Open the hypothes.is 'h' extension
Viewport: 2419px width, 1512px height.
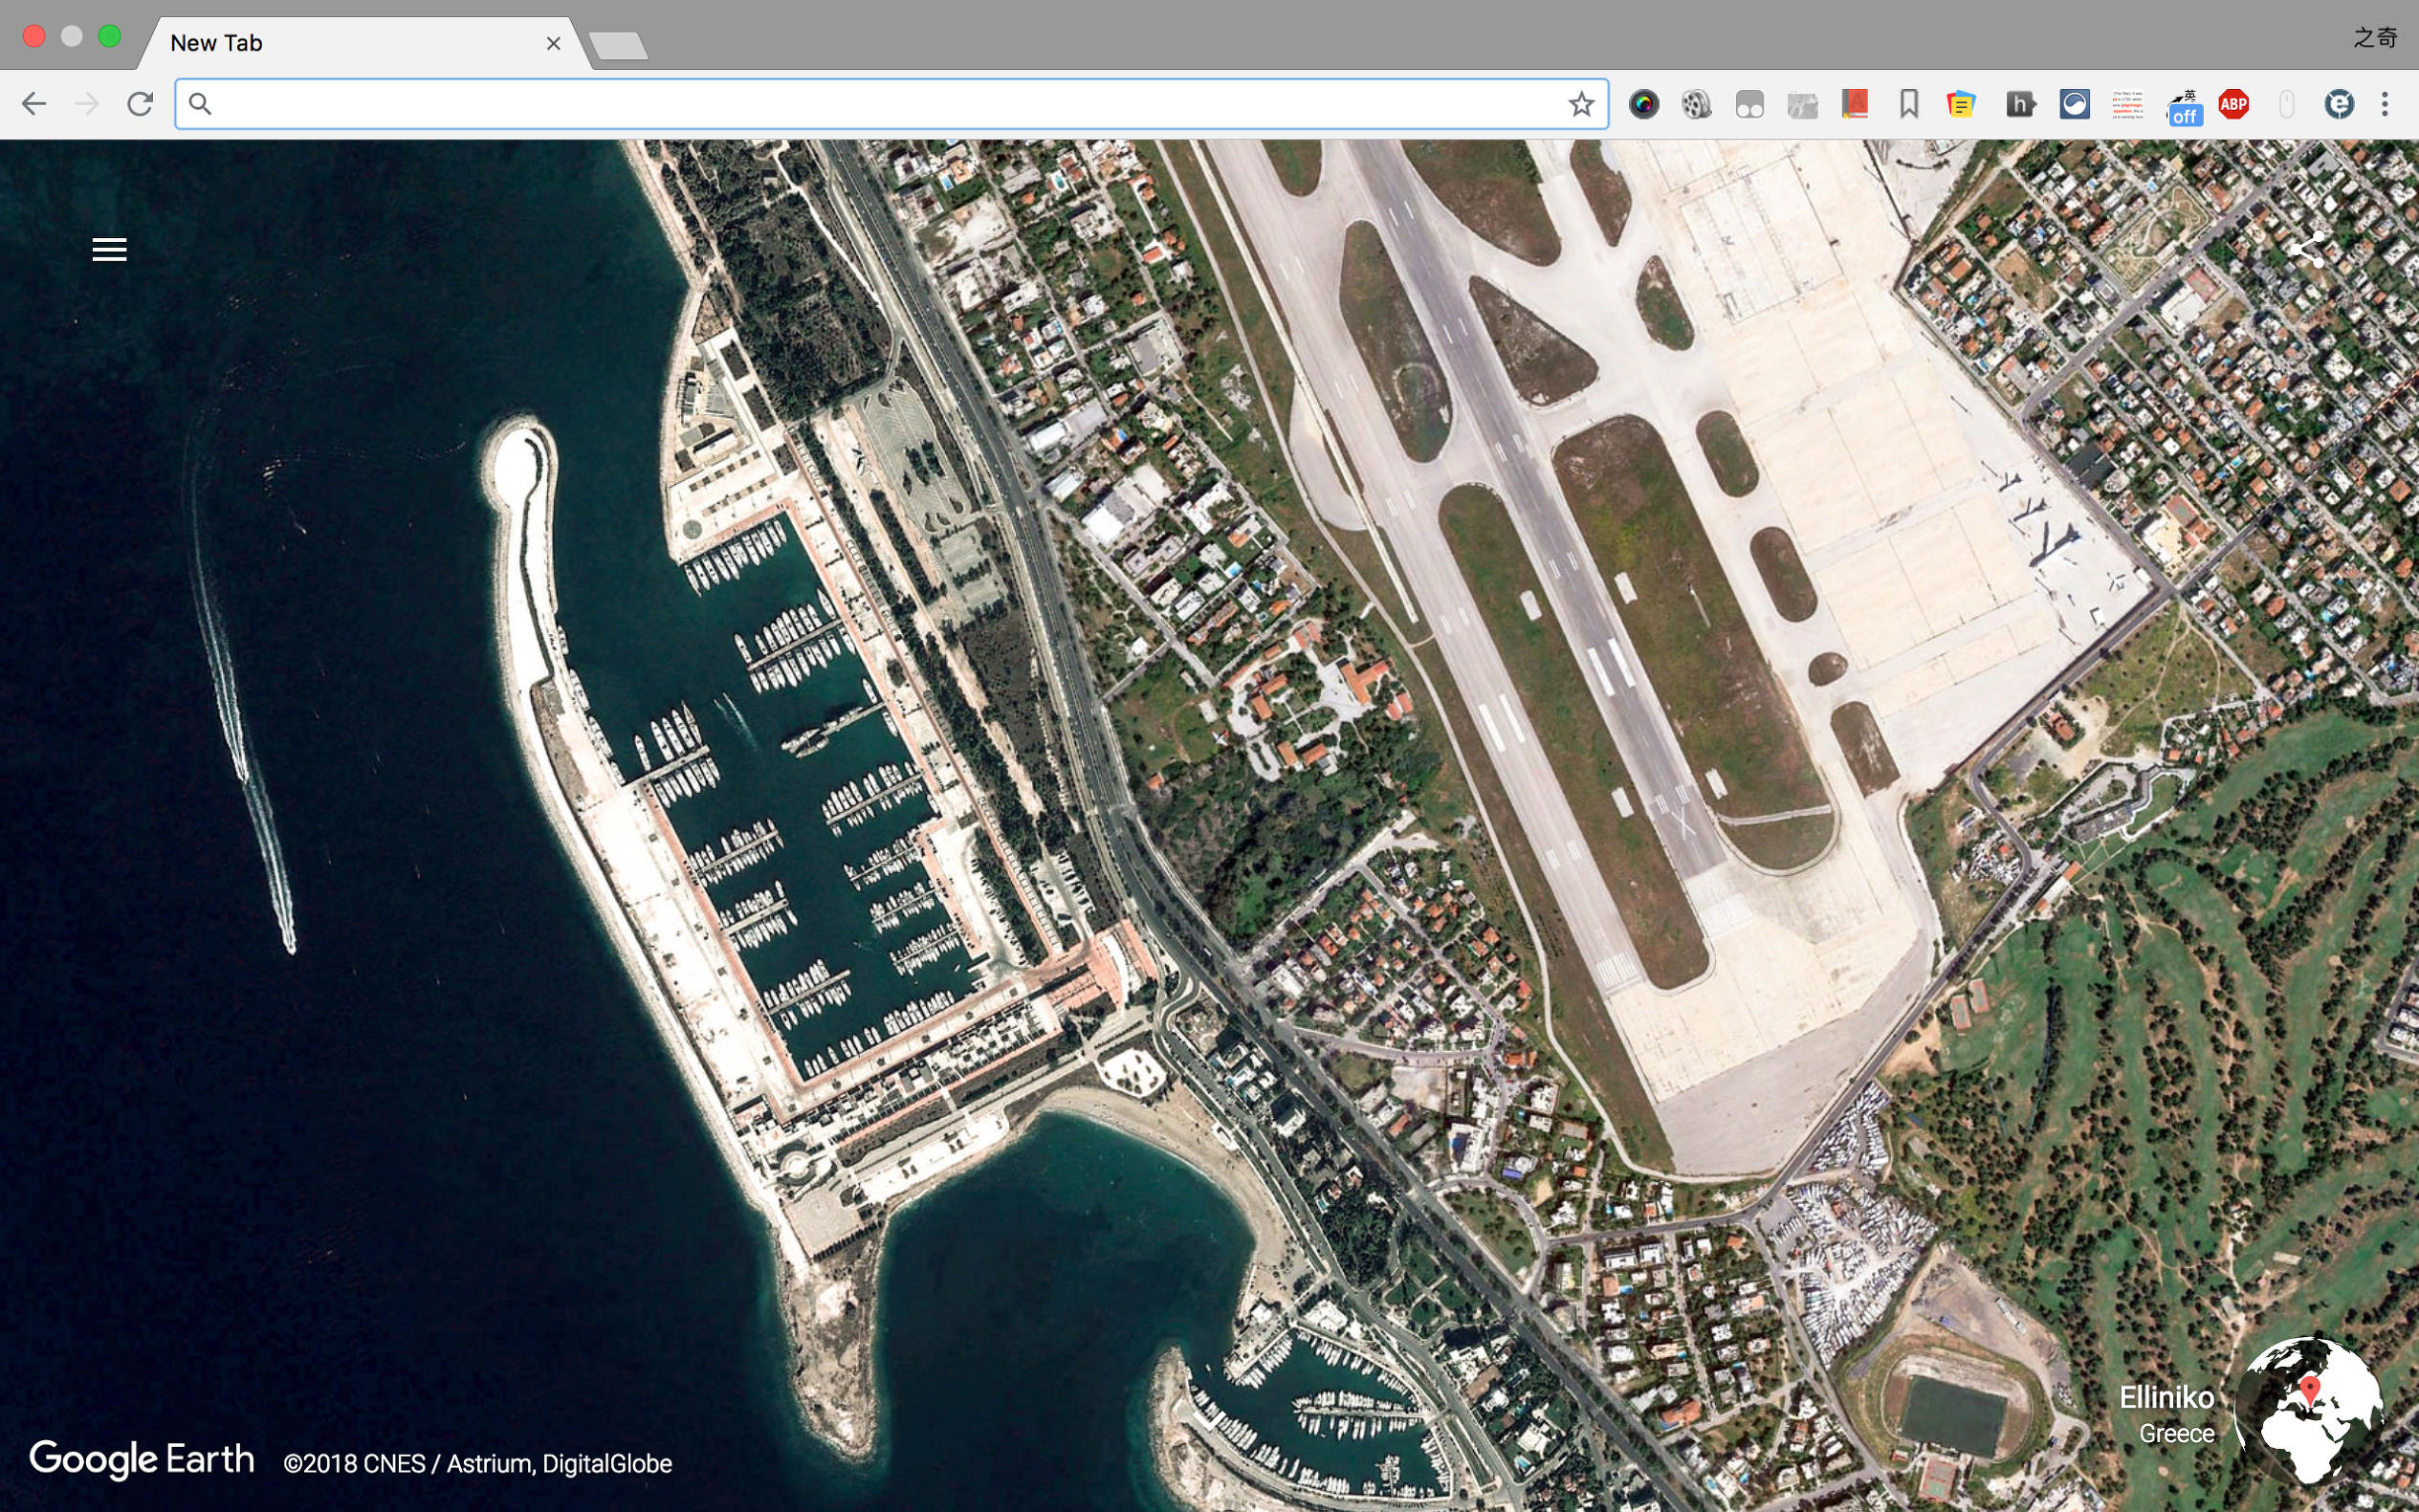[2019, 104]
